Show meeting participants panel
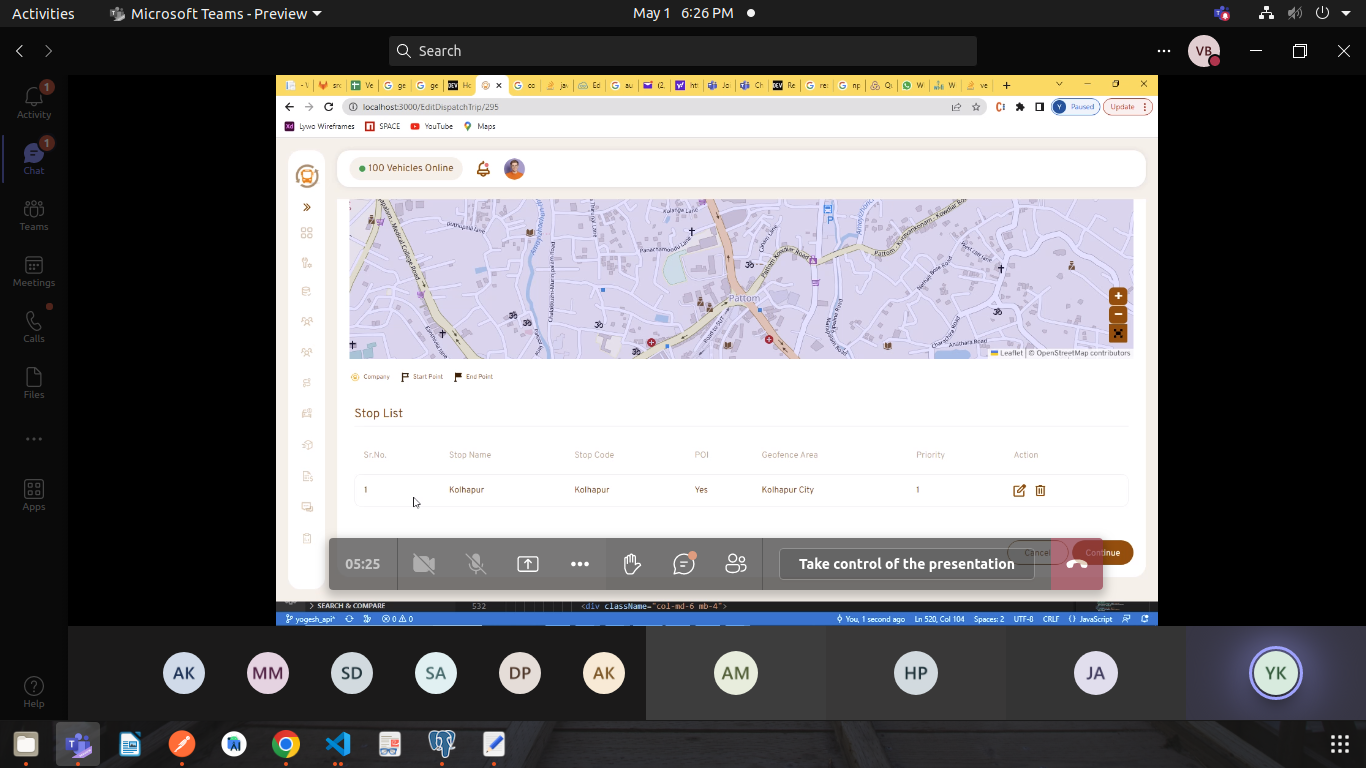The height and width of the screenshot is (768, 1366). [736, 564]
